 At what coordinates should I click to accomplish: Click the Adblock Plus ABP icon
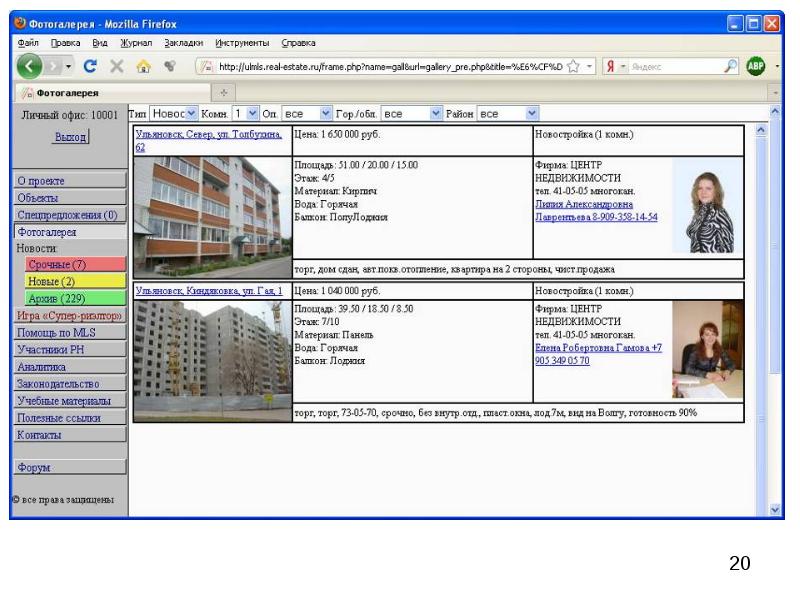755,67
